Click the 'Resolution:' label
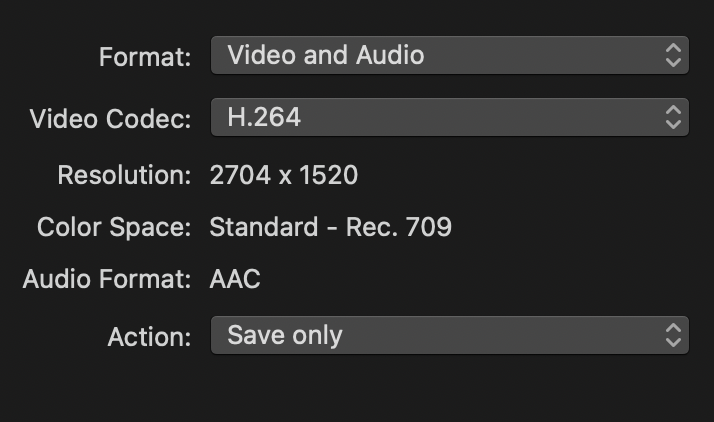Viewport: 714px width, 422px height. tap(124, 176)
